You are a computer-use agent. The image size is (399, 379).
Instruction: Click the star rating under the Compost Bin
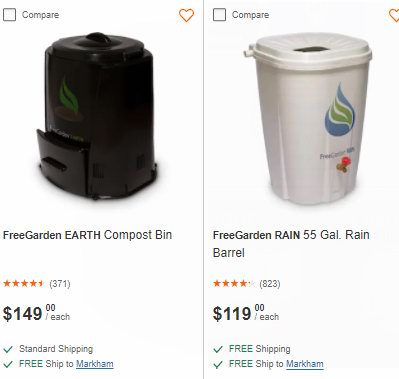click(23, 284)
